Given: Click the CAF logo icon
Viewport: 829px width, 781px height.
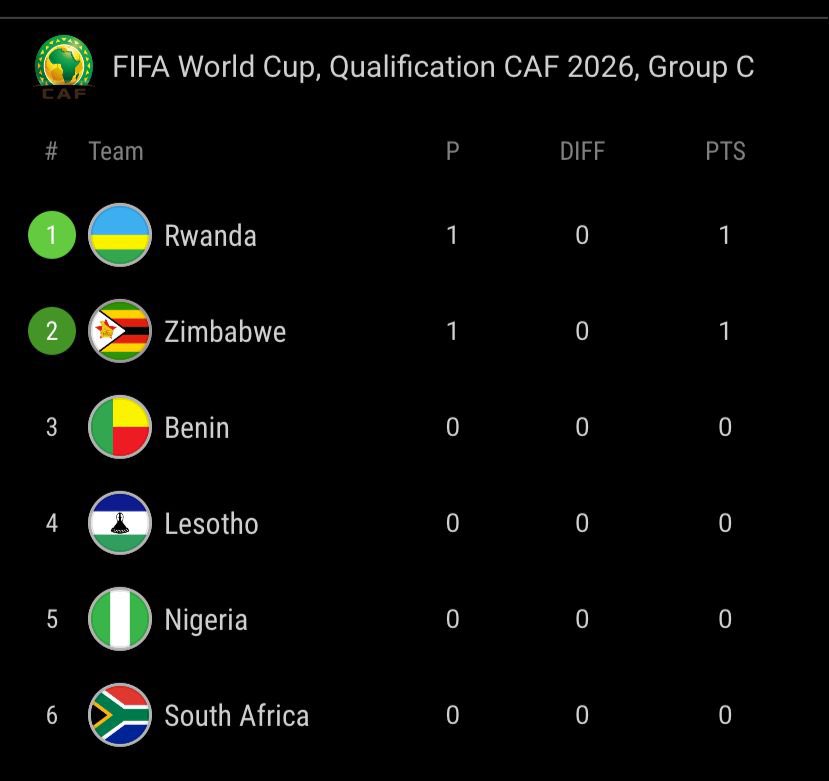Looking at the screenshot, I should (x=64, y=67).
